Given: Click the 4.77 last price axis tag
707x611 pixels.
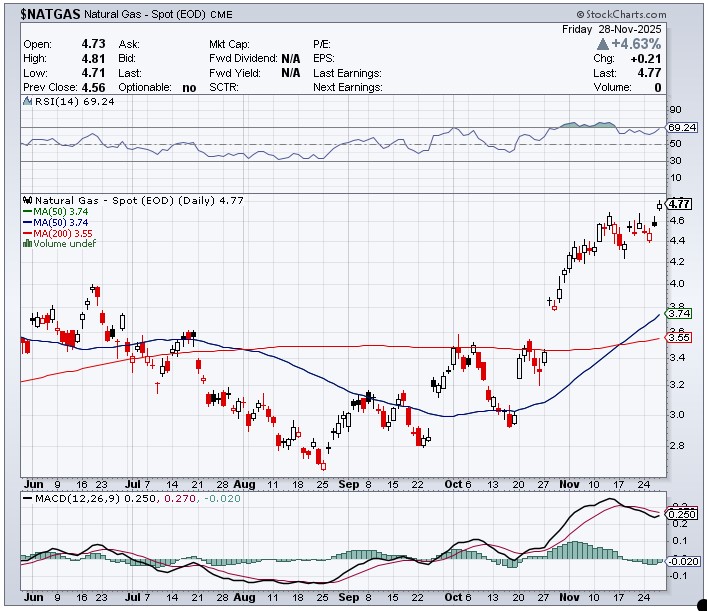Looking at the screenshot, I should click(679, 203).
